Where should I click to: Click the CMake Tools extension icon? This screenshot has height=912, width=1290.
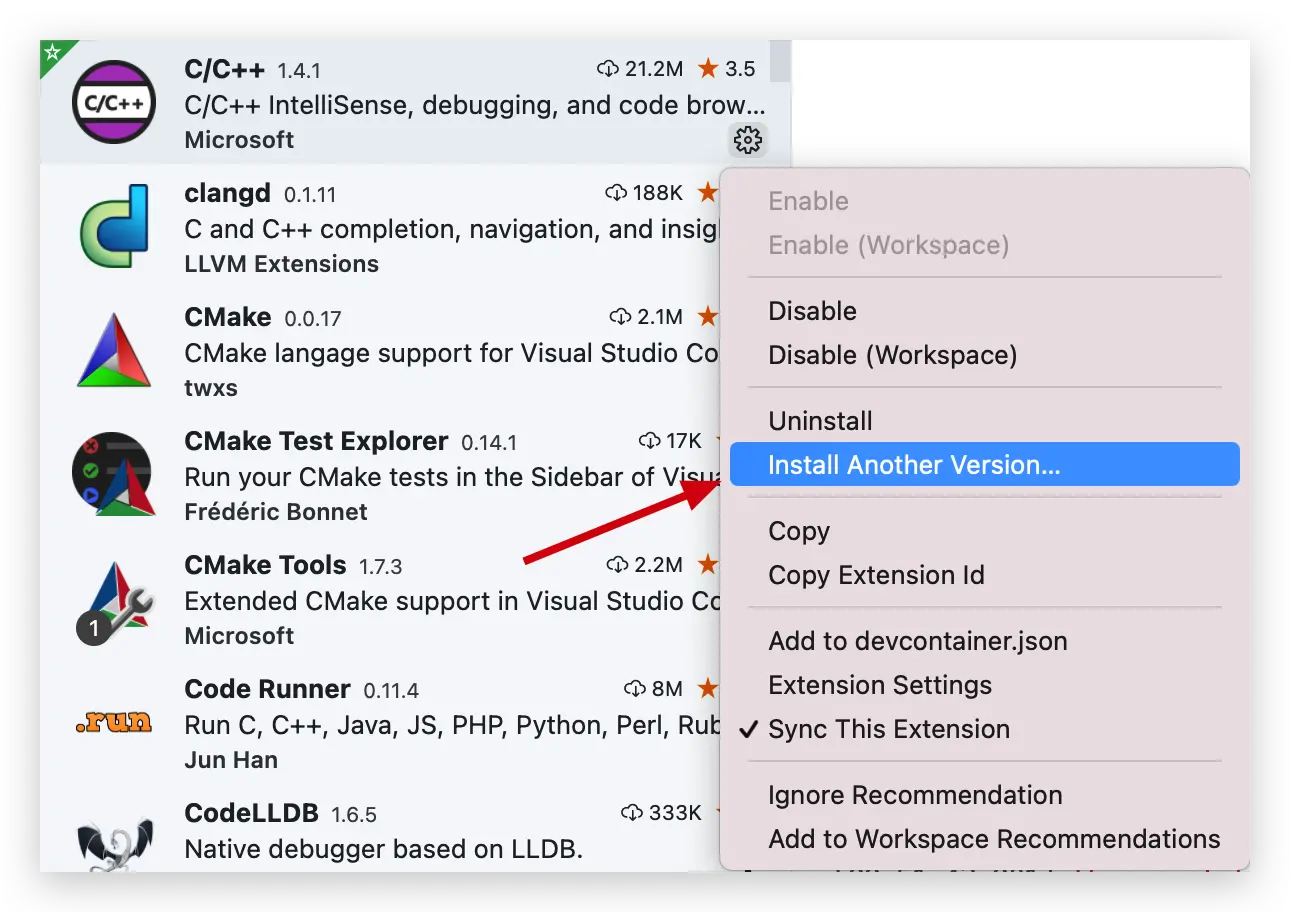click(x=114, y=600)
